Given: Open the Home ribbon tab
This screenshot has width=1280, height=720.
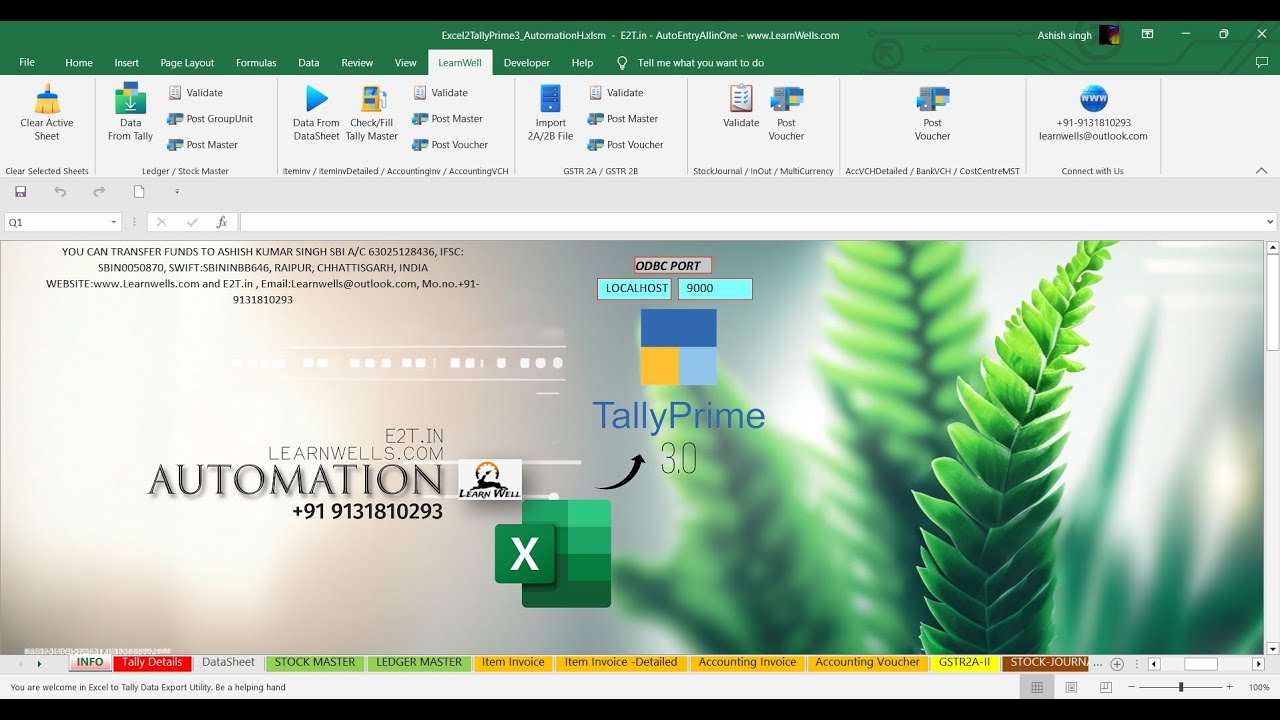Looking at the screenshot, I should tap(79, 62).
